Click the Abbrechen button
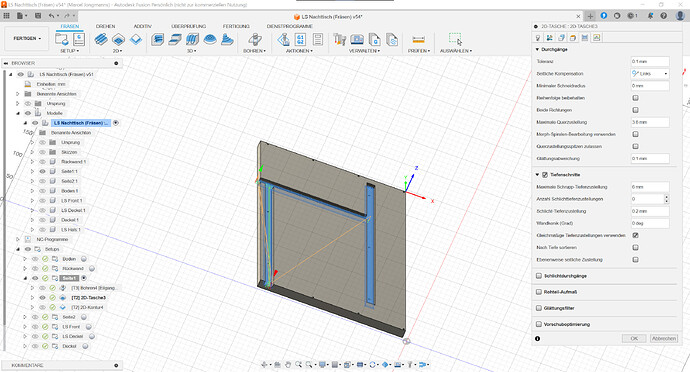 (x=664, y=339)
